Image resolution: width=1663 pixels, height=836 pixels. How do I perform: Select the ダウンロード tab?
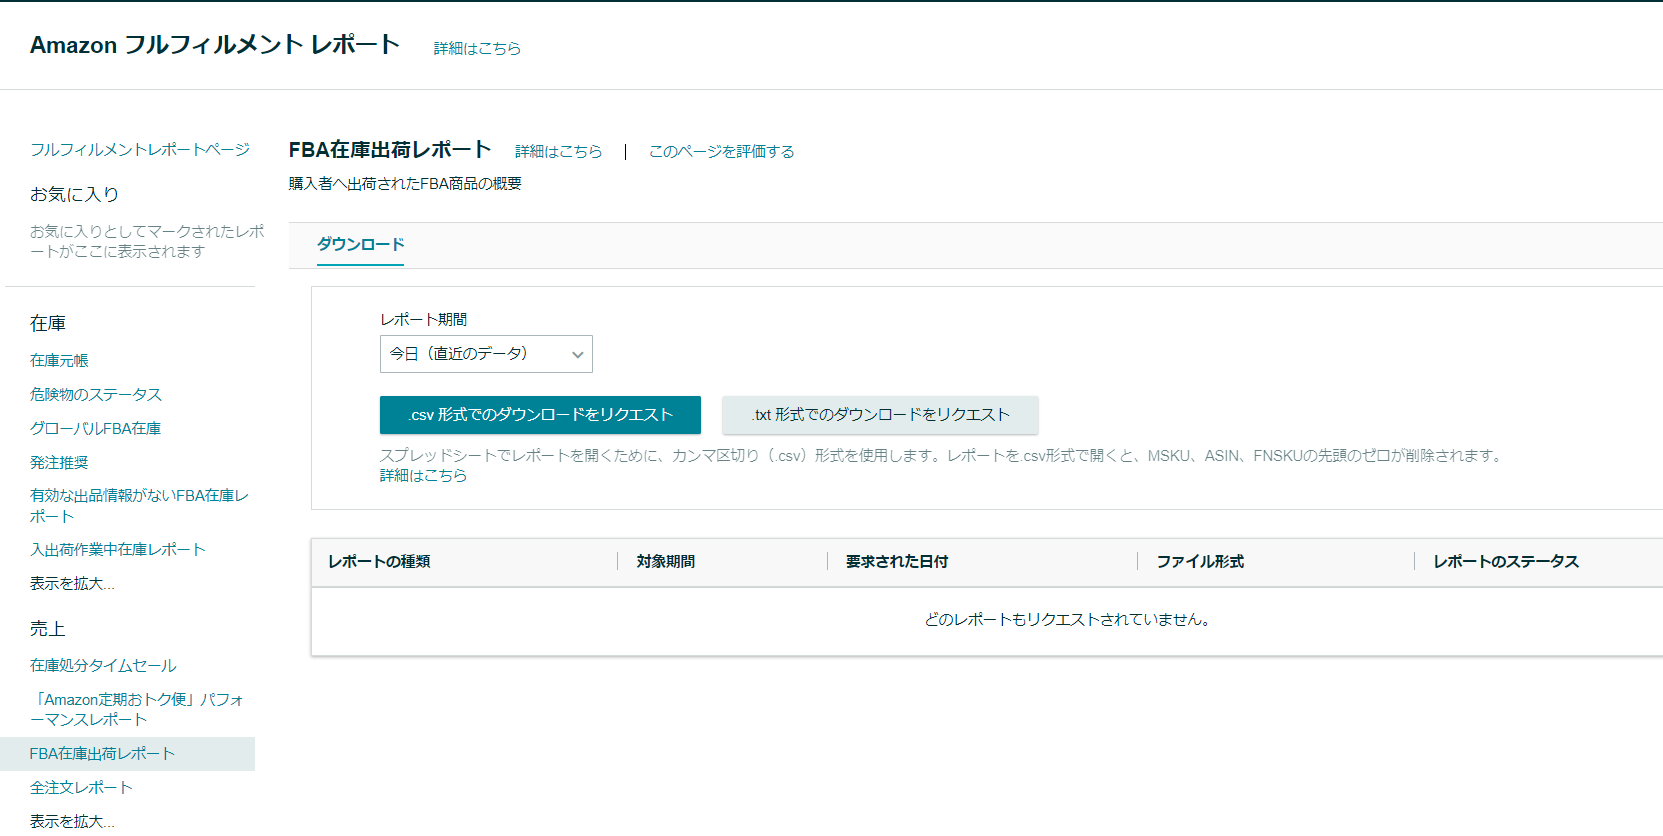(x=360, y=245)
